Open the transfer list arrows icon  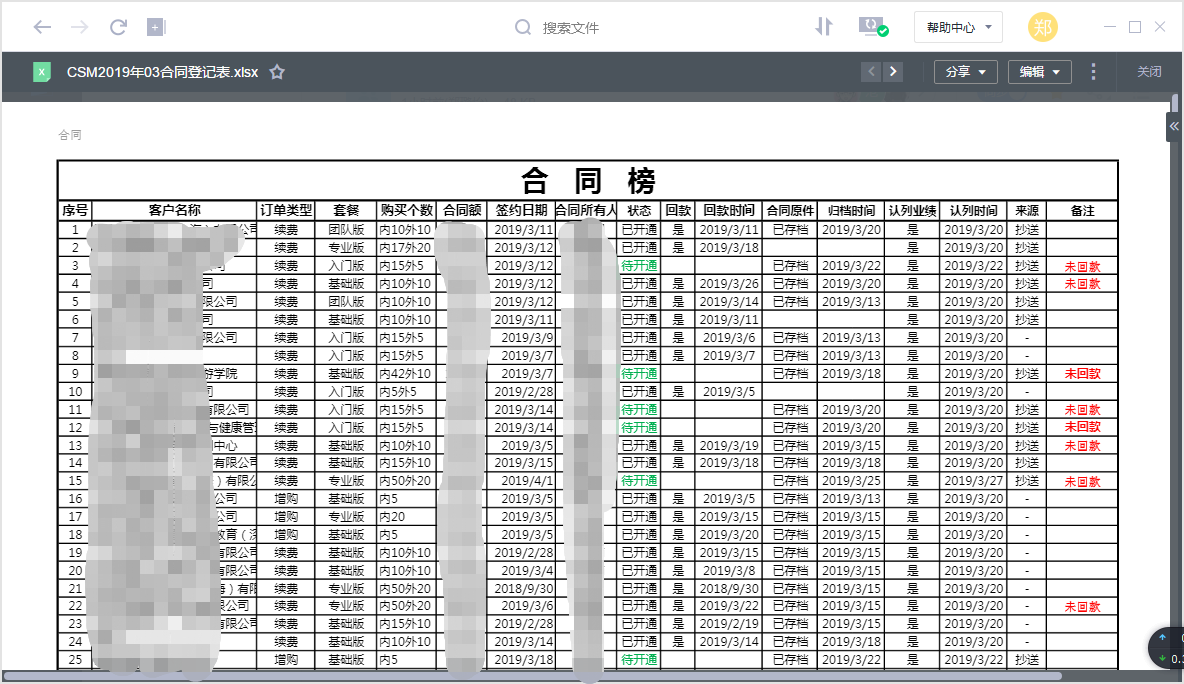(823, 27)
